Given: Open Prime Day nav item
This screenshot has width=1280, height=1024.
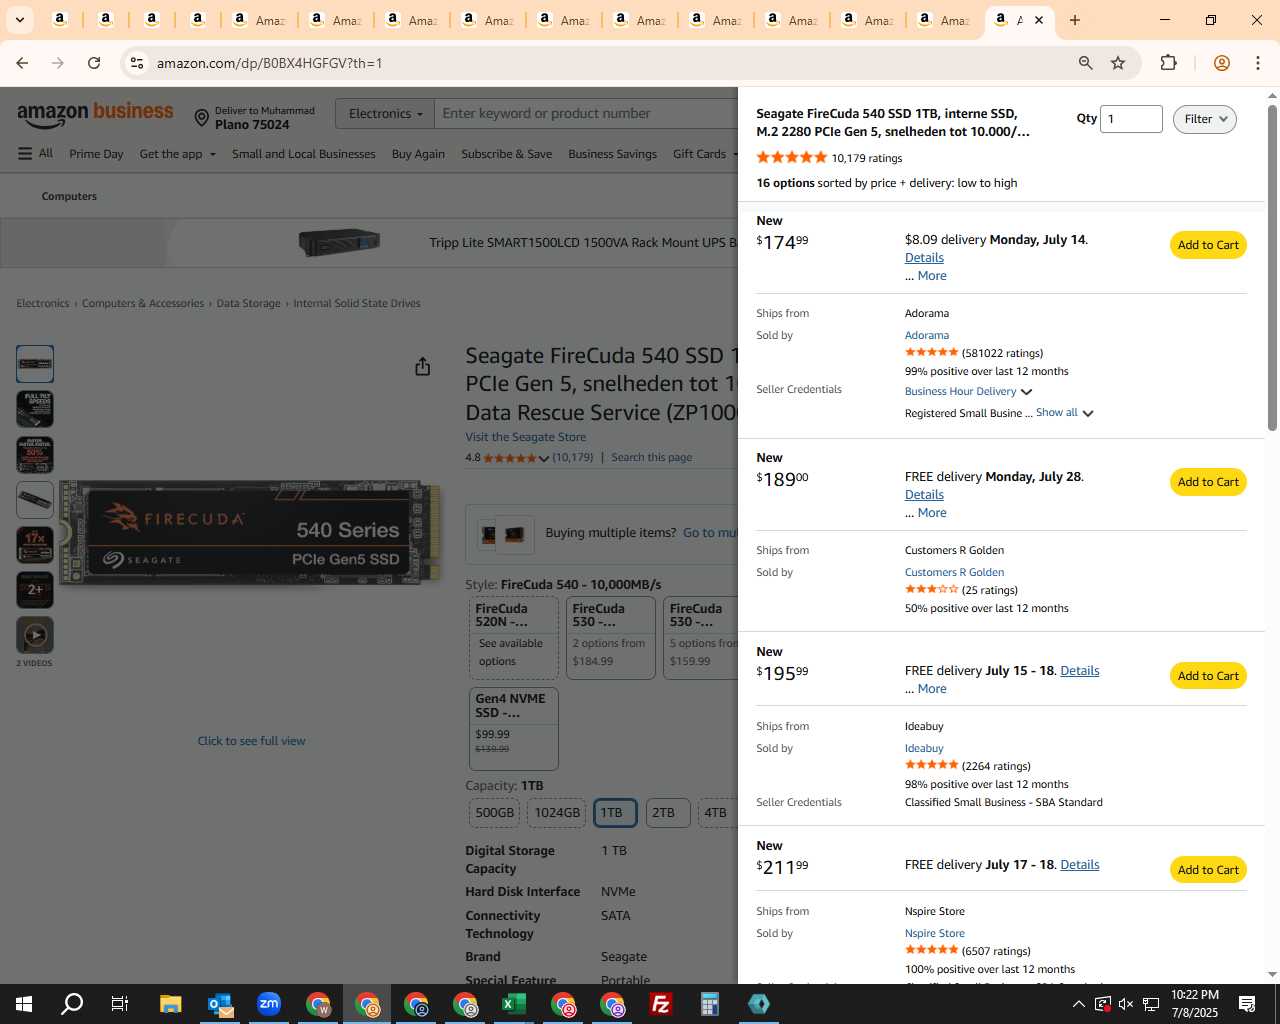Looking at the screenshot, I should [96, 154].
